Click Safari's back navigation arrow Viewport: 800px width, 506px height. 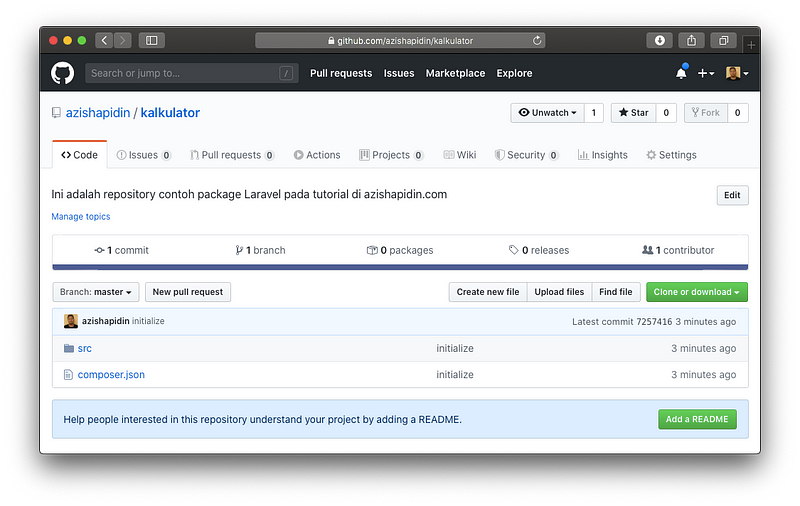104,41
